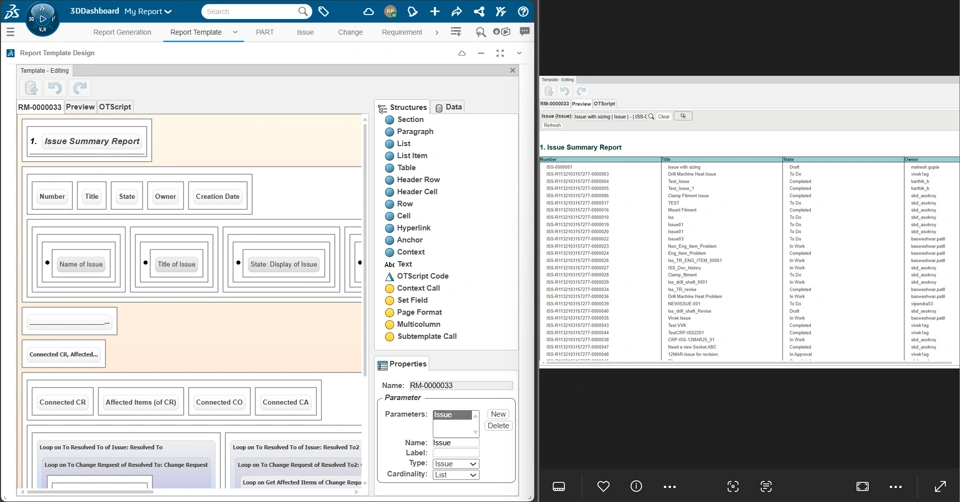This screenshot has height=502, width=960.
Task: Click the Share arrow icon
Action: pyautogui.click(x=457, y=11)
